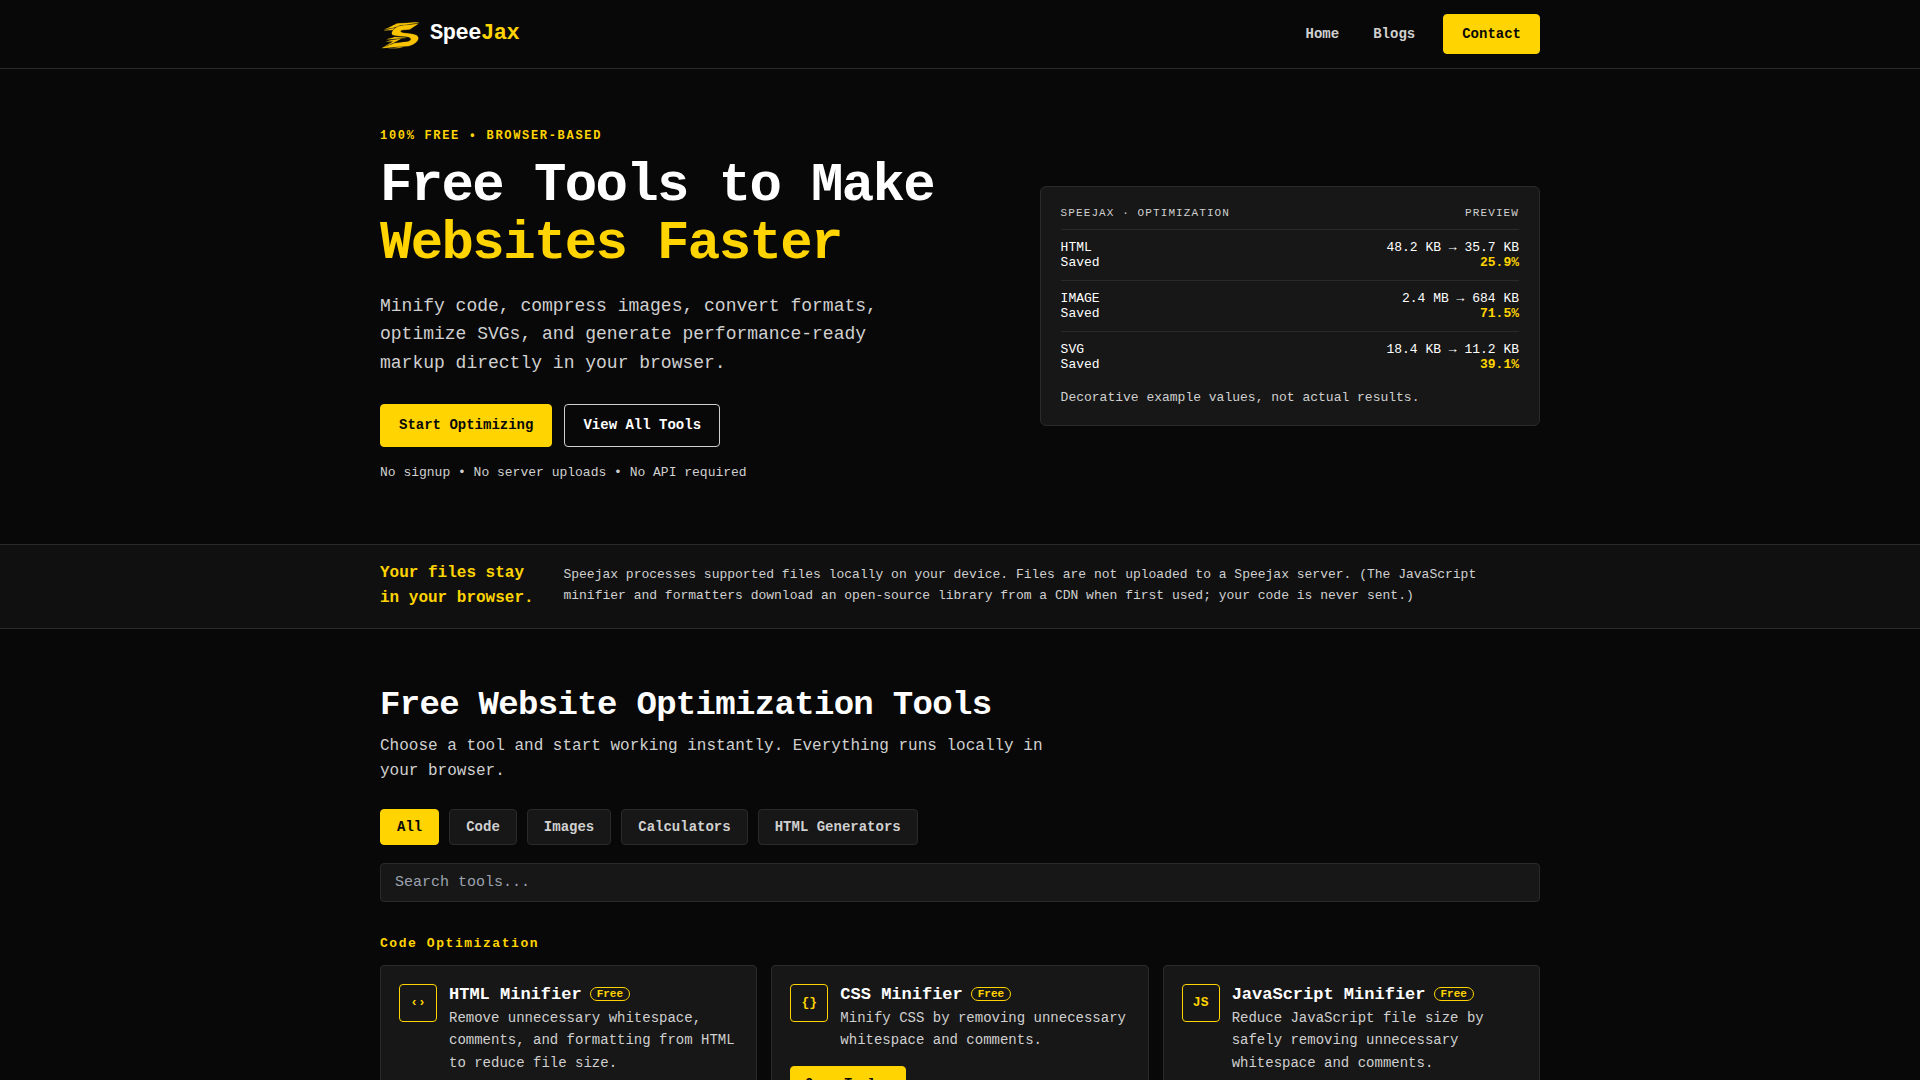Click the Free badge on CSS Minifier
The width and height of the screenshot is (1920, 1080).
point(991,994)
